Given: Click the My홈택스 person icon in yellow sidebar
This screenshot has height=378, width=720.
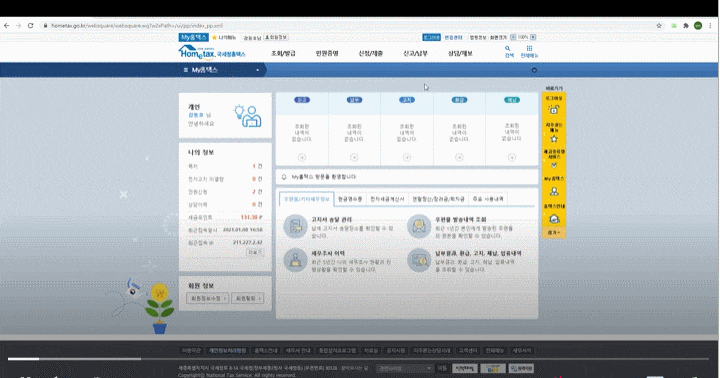Looking at the screenshot, I should [x=554, y=191].
